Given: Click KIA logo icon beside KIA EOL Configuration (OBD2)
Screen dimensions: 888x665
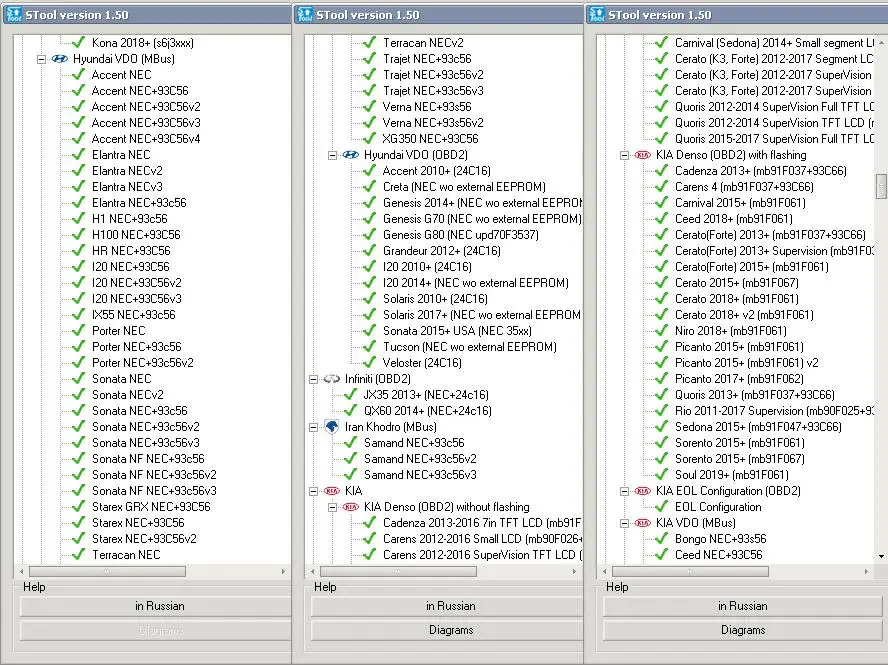Looking at the screenshot, I should point(642,491).
